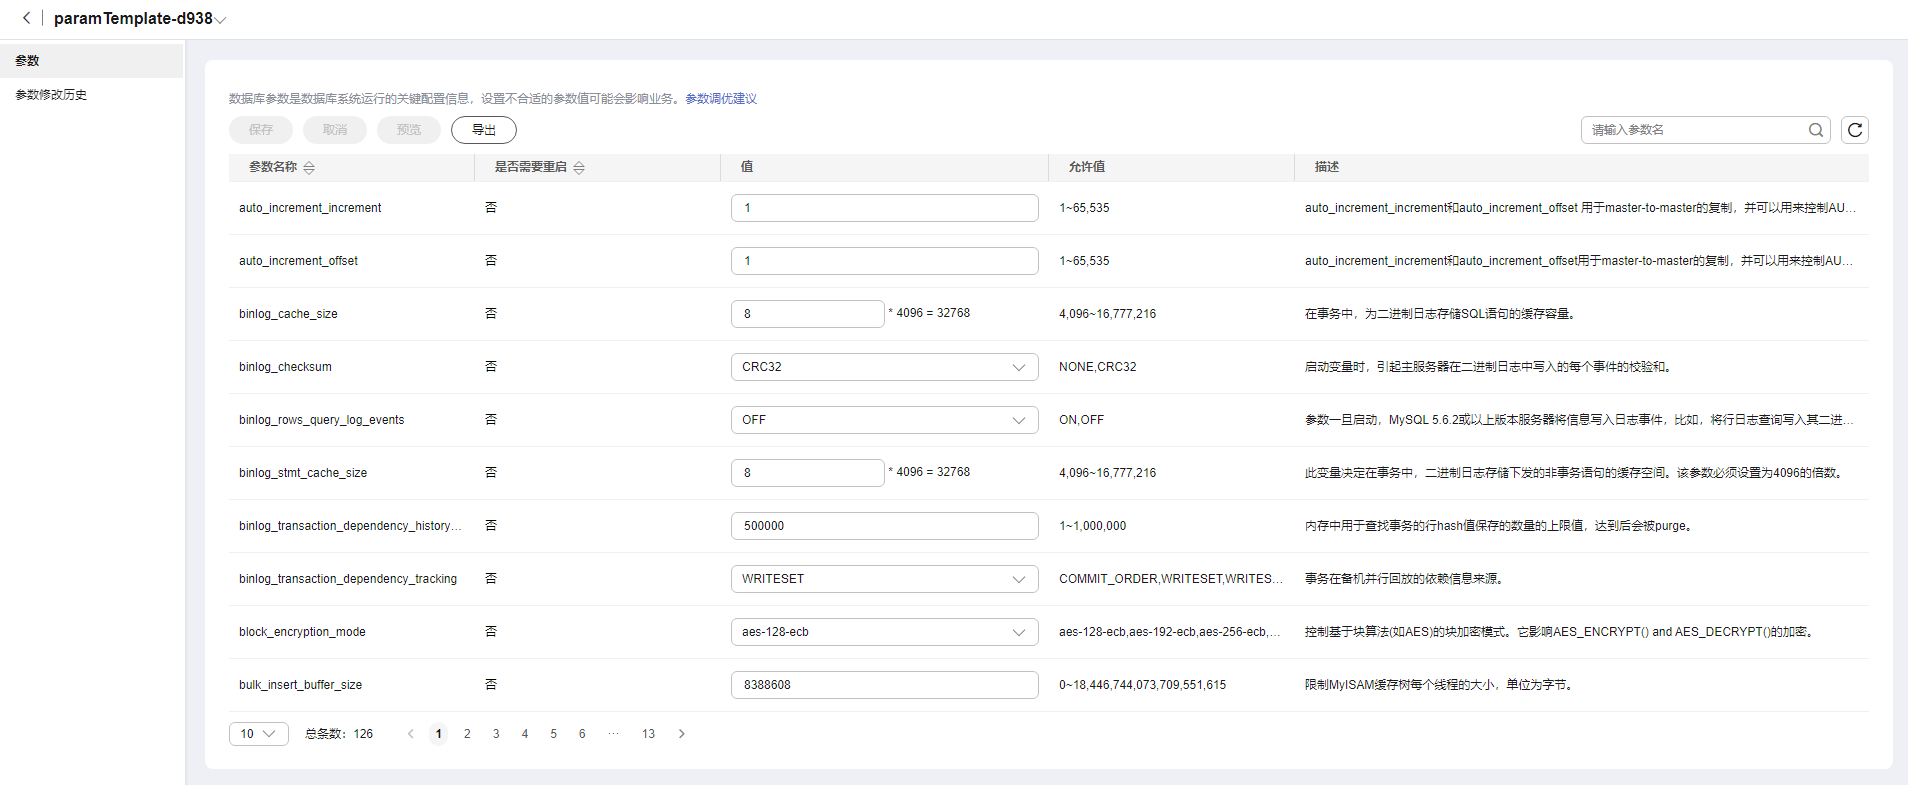1908x785 pixels.
Task: Select page 1 in pagination
Action: [438, 734]
